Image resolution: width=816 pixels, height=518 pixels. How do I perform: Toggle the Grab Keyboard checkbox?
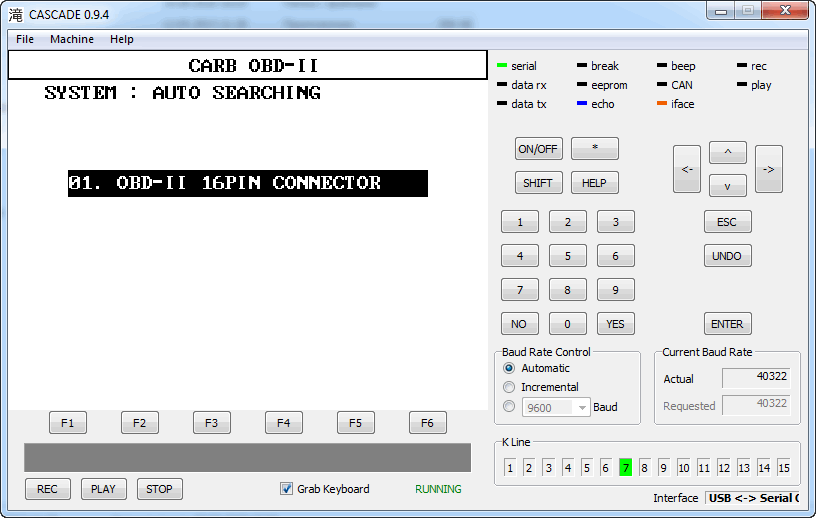point(286,488)
